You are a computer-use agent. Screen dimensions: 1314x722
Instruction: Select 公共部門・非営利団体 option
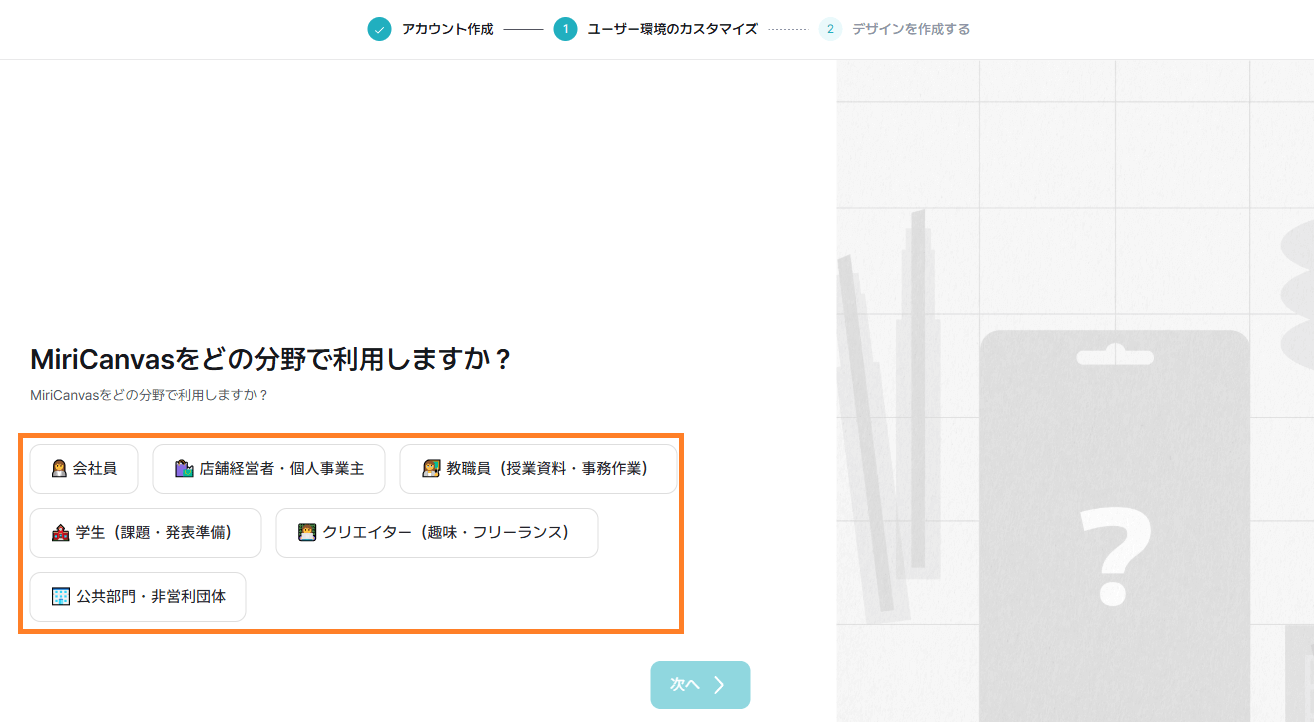(x=138, y=597)
